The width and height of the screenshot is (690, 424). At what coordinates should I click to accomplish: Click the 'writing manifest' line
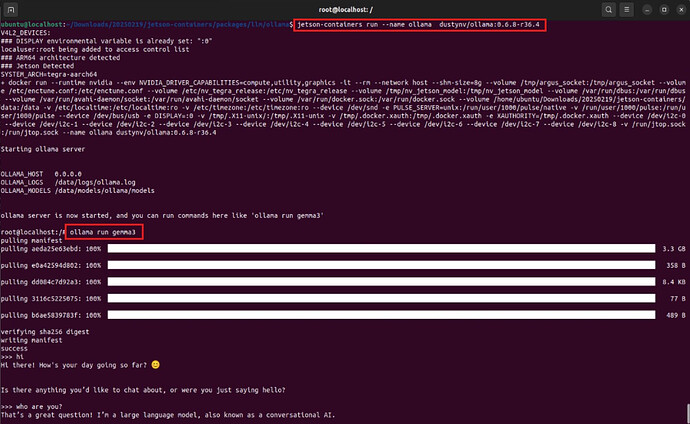point(31,340)
